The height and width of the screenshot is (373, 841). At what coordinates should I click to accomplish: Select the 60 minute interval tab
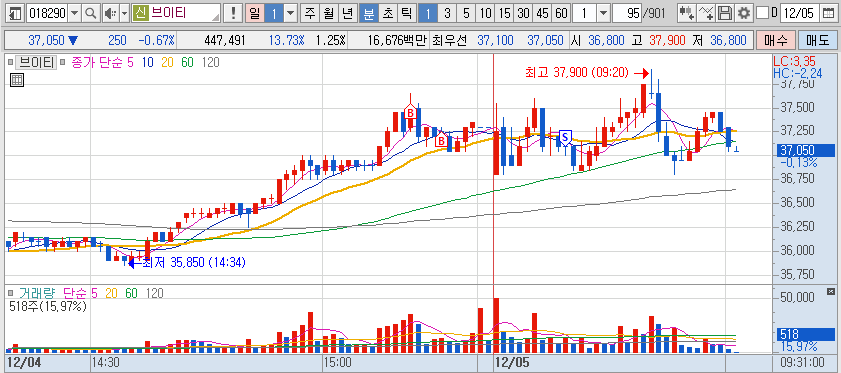pos(561,13)
